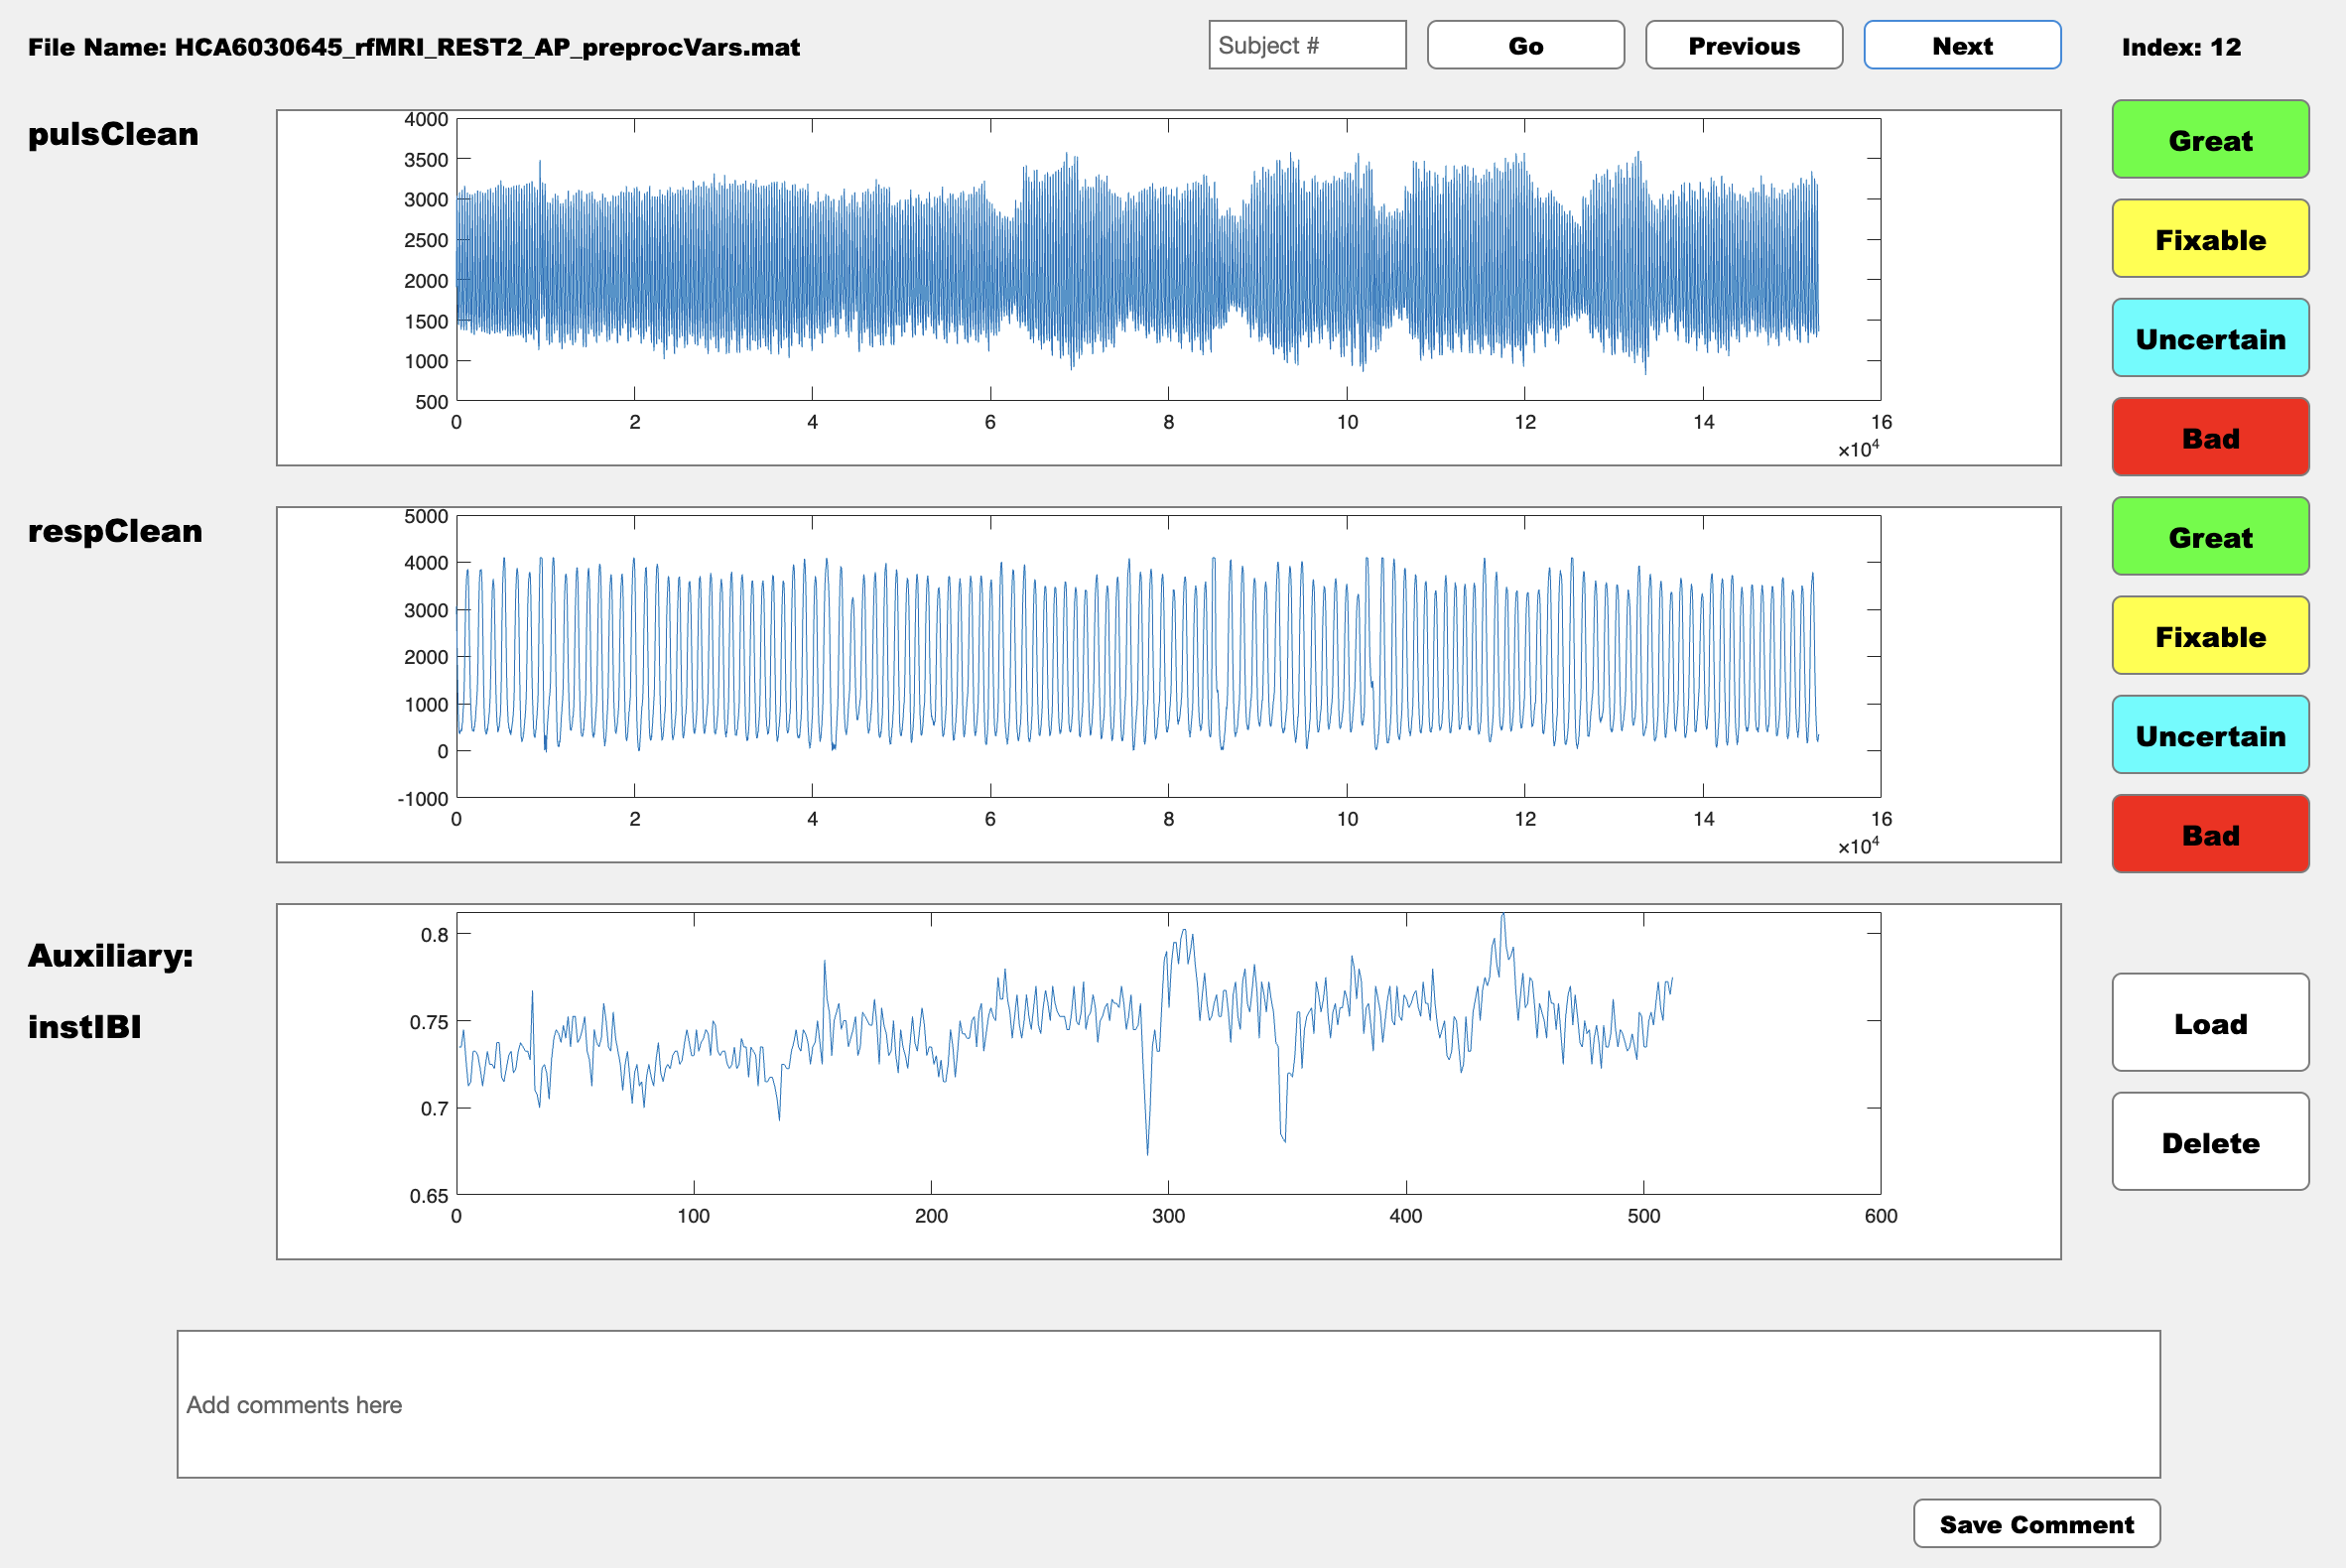Click the Add comments here box

coord(1168,1404)
